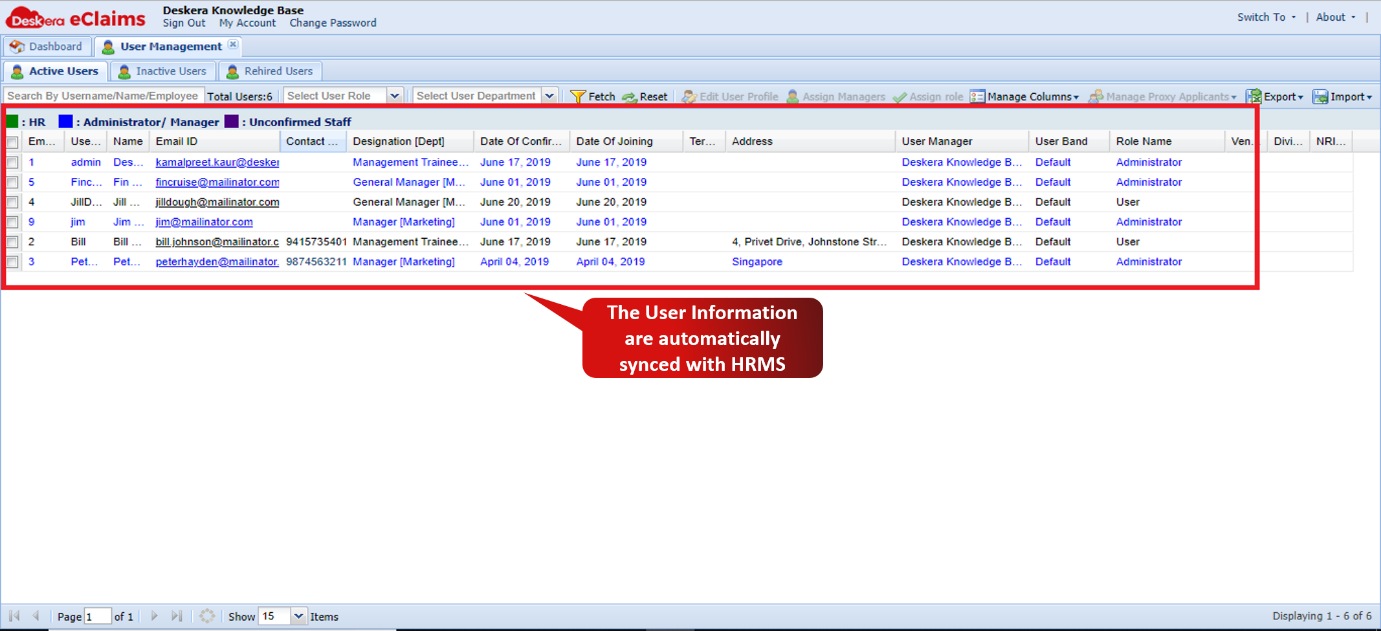Screen dimensions: 1381x631
Task: Click the last page navigation arrow
Action: pyautogui.click(x=178, y=616)
